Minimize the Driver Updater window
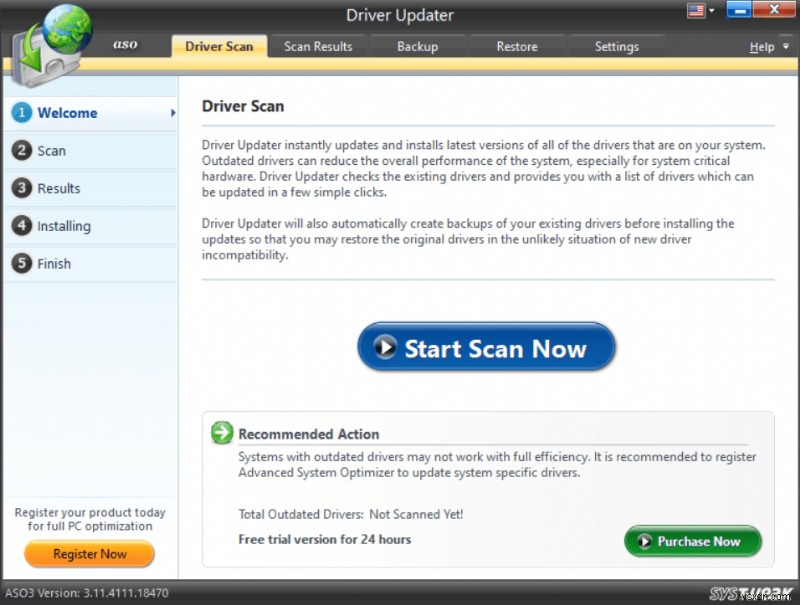This screenshot has height=605, width=800. [738, 10]
